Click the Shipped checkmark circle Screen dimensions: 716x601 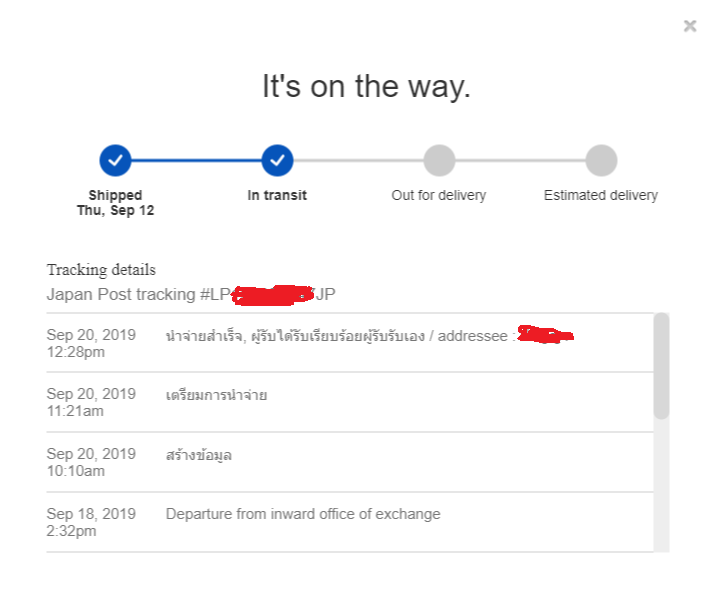pos(116,160)
